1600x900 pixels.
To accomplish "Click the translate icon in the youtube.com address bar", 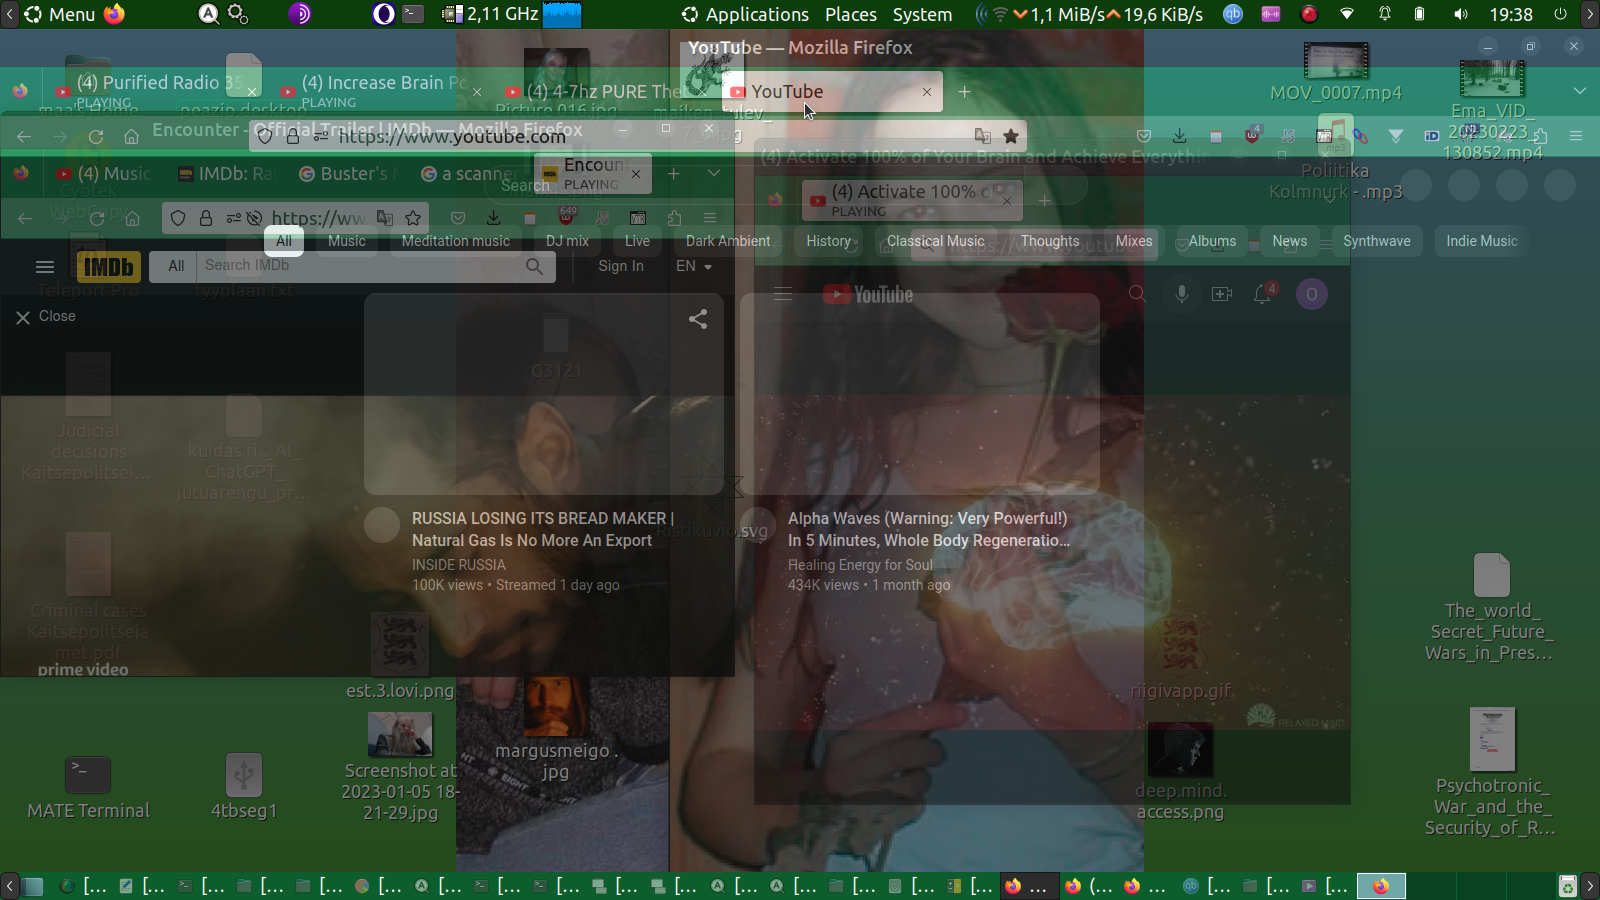I will tap(983, 136).
